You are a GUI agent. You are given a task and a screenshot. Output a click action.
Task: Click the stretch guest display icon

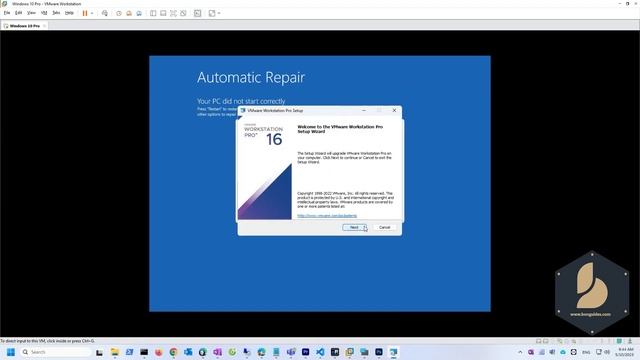point(212,13)
